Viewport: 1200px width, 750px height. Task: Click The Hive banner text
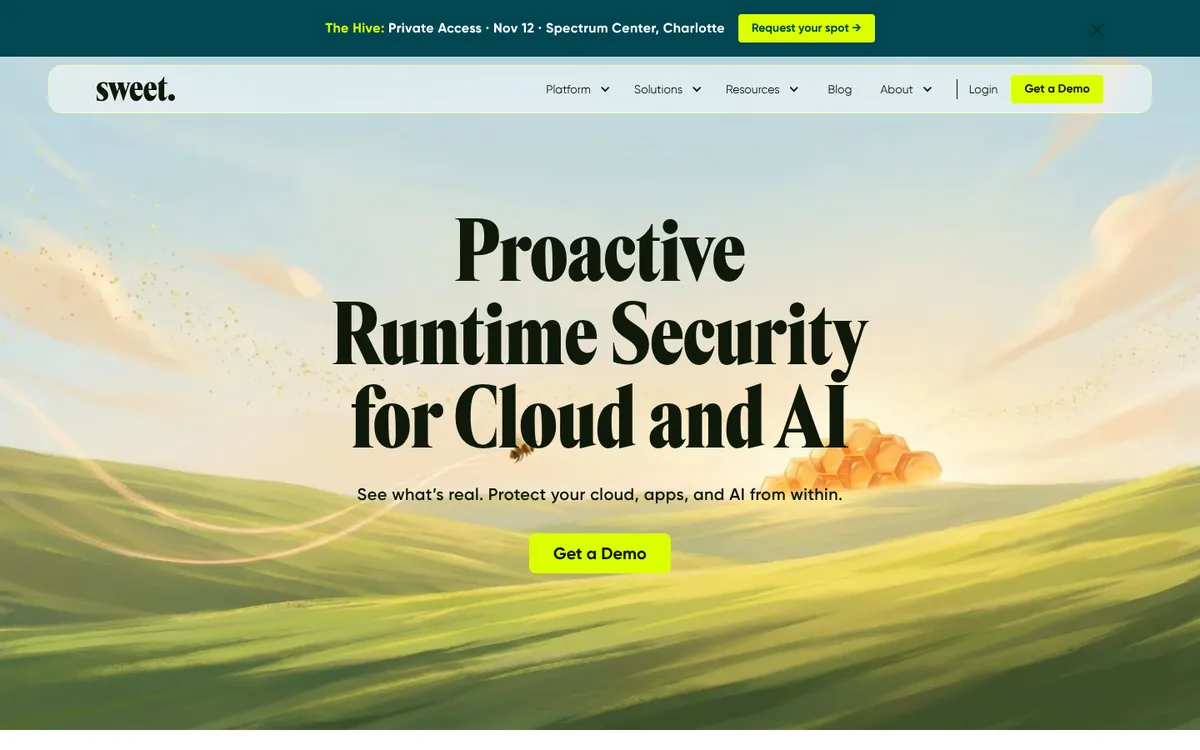coord(525,28)
